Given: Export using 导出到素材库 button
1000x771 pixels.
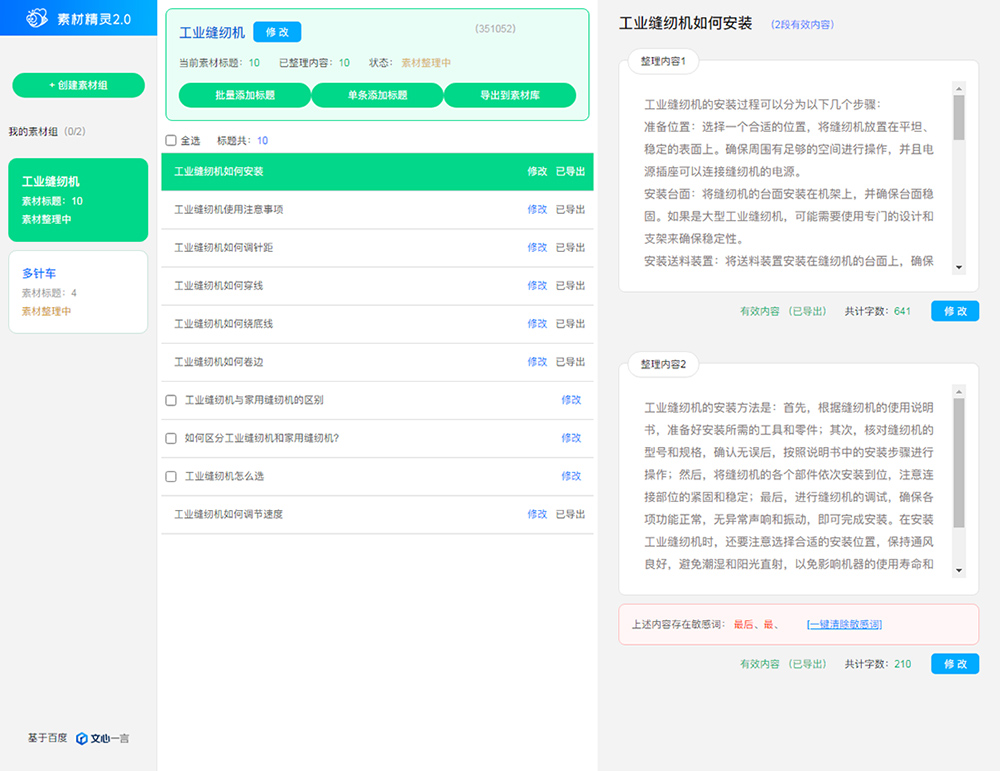Looking at the screenshot, I should point(510,95).
